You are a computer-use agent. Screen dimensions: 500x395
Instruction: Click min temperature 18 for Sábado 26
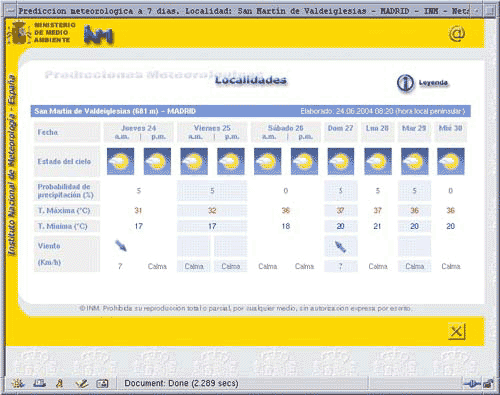(286, 226)
